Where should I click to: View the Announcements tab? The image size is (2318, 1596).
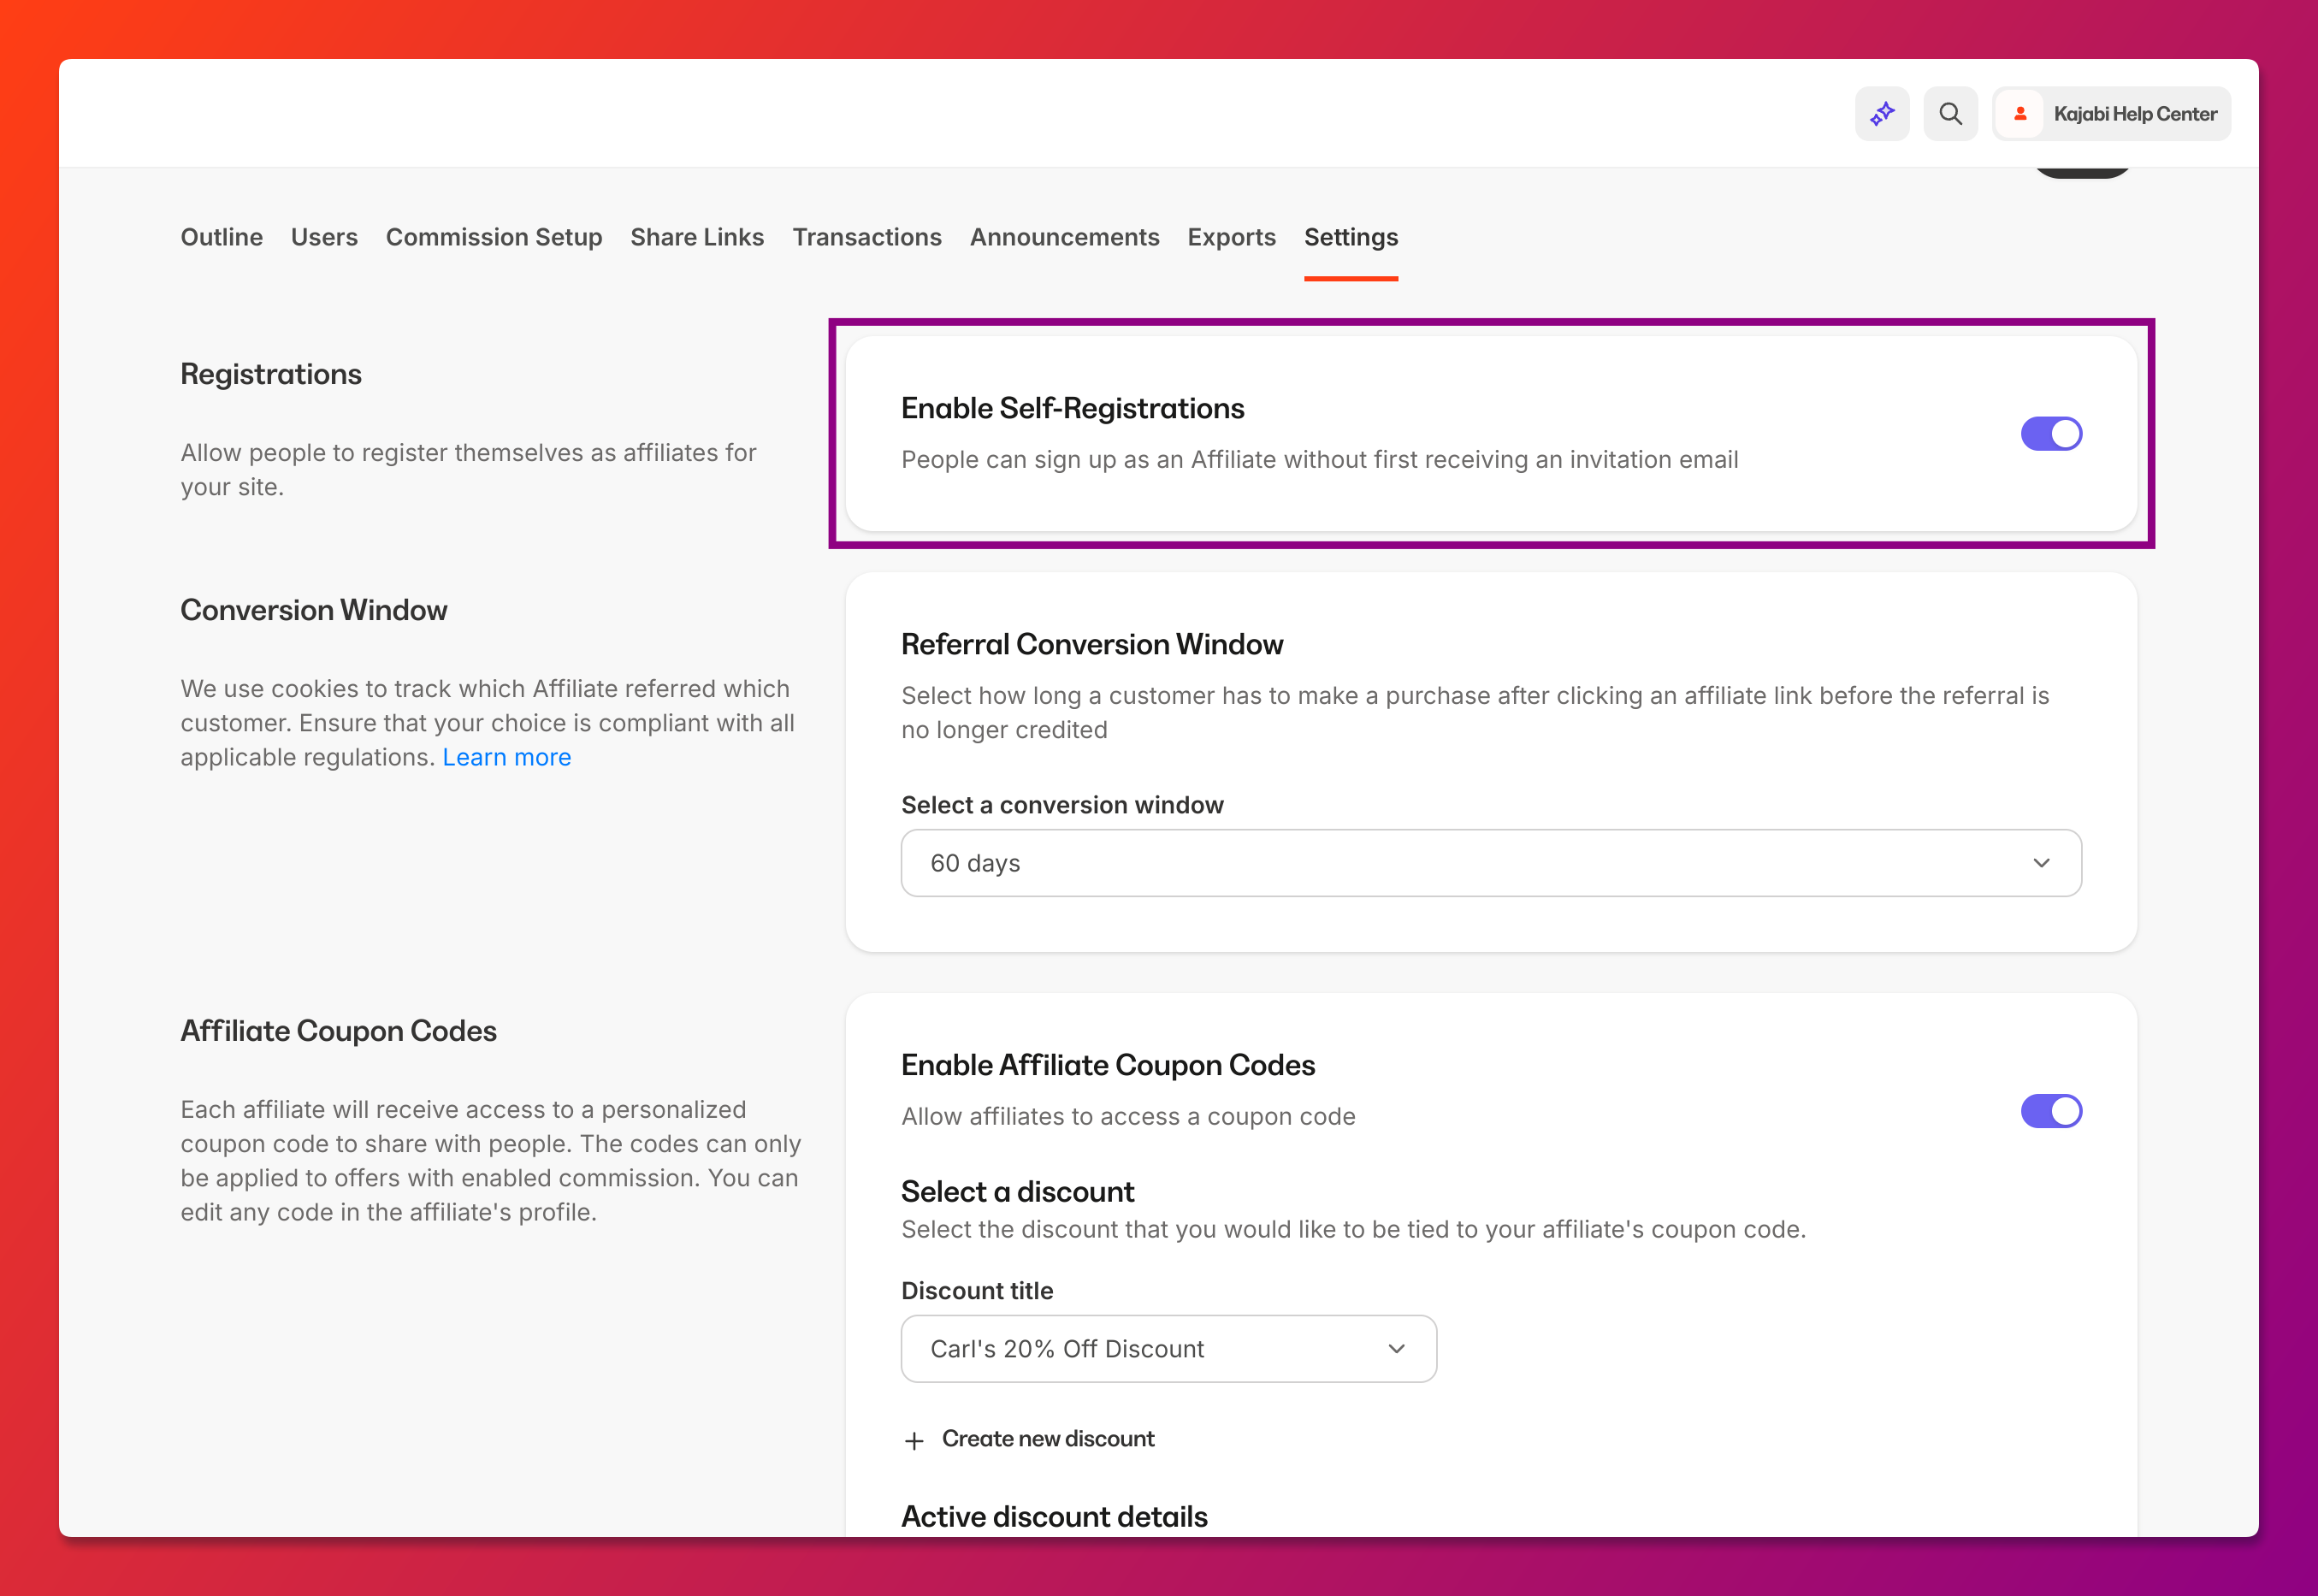[1064, 237]
